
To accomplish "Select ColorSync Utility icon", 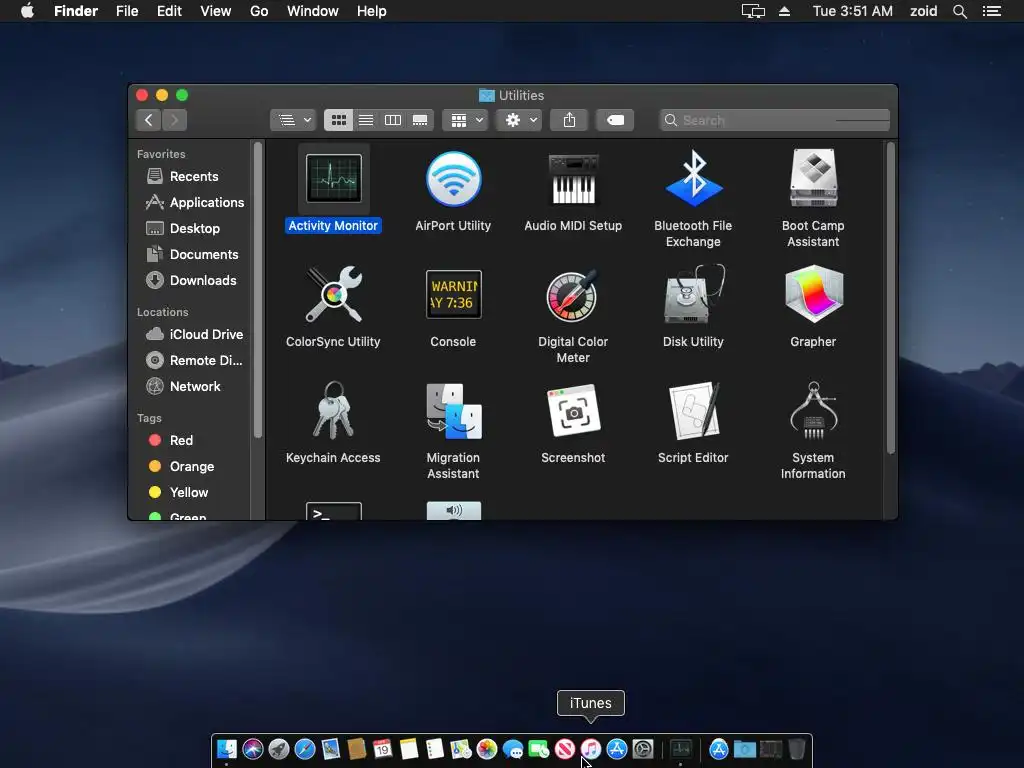I will tap(333, 294).
